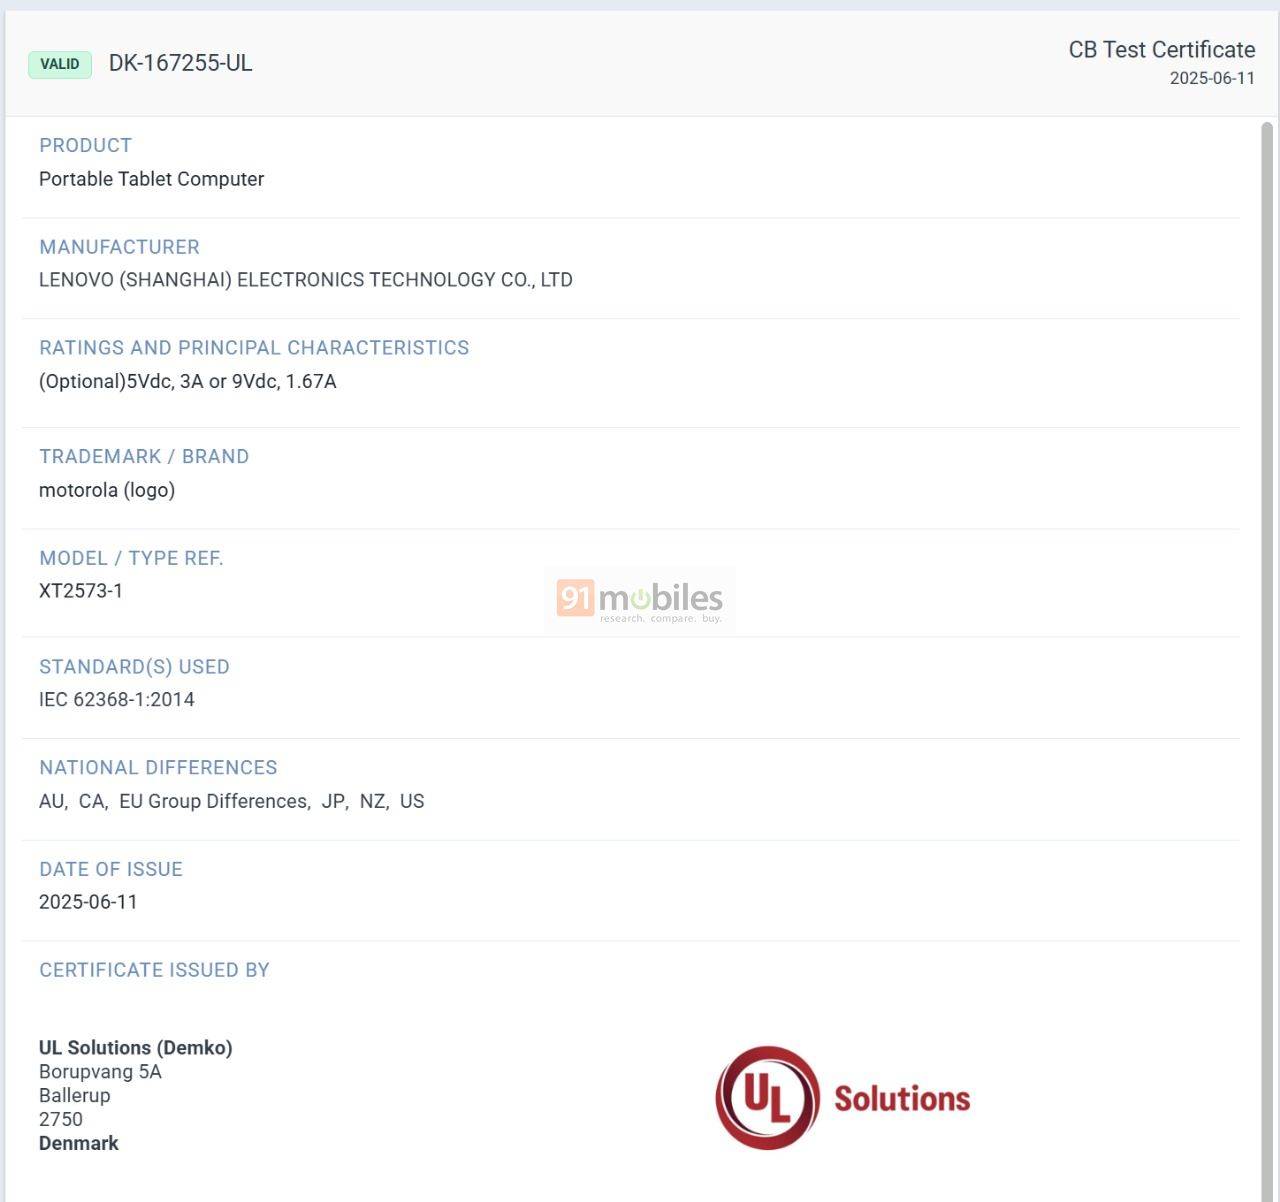
Task: Click the green VALID status badge
Action: point(60,64)
